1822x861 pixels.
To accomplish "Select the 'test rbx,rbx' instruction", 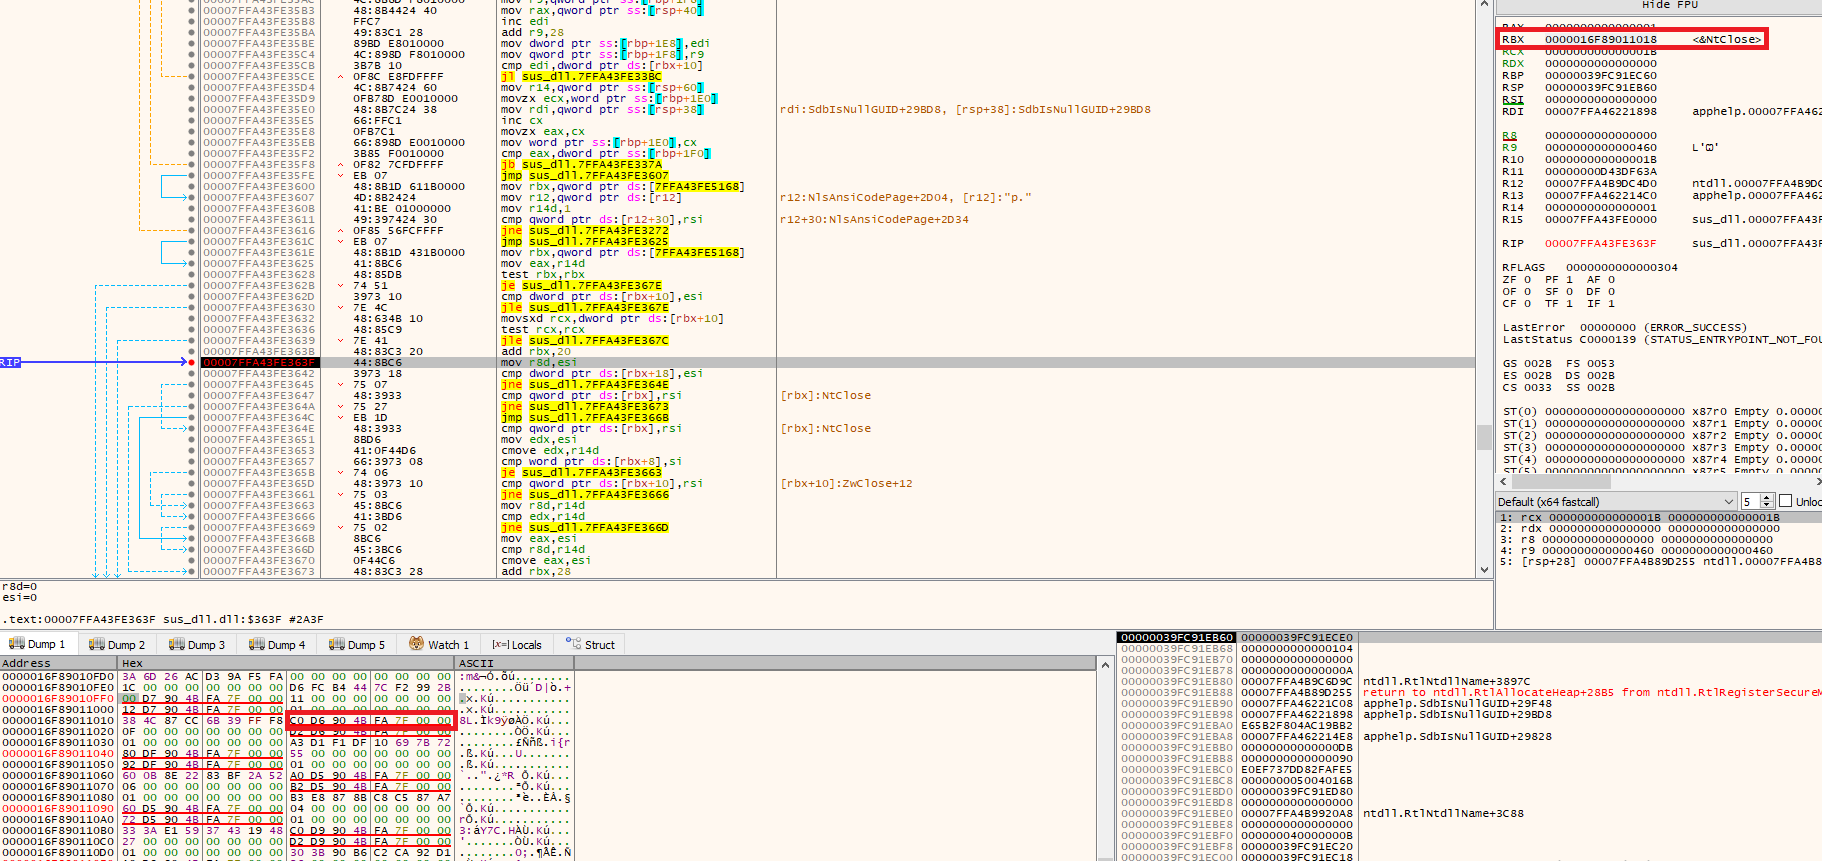I will (542, 274).
